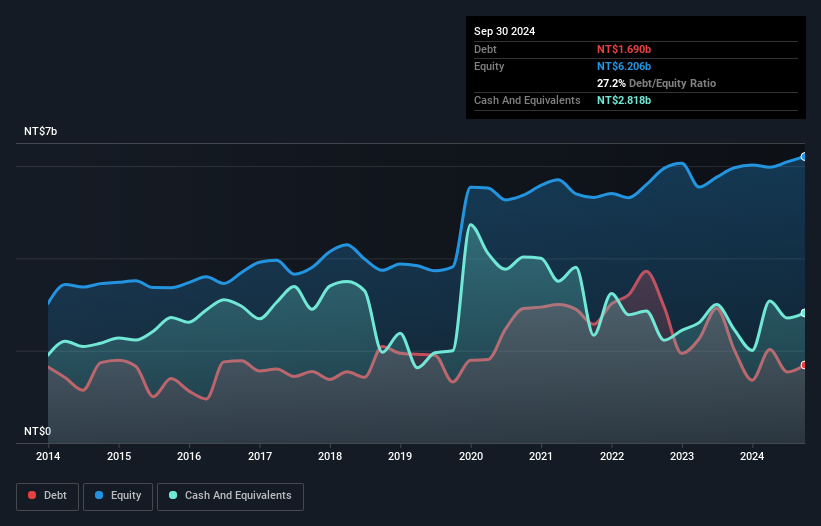Select the Equity endpoint marker on chart

pyautogui.click(x=804, y=156)
